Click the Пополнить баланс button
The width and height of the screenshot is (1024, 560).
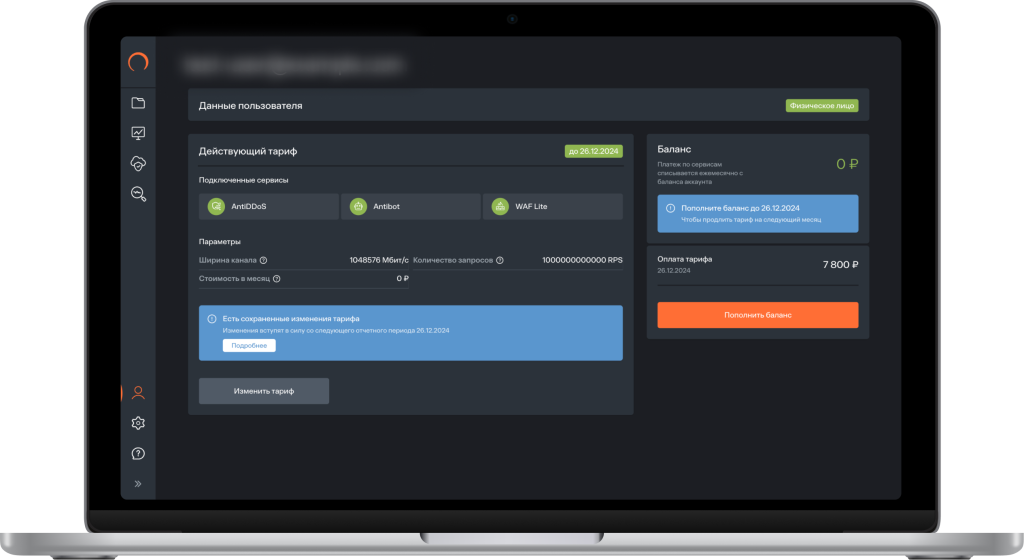coord(758,315)
